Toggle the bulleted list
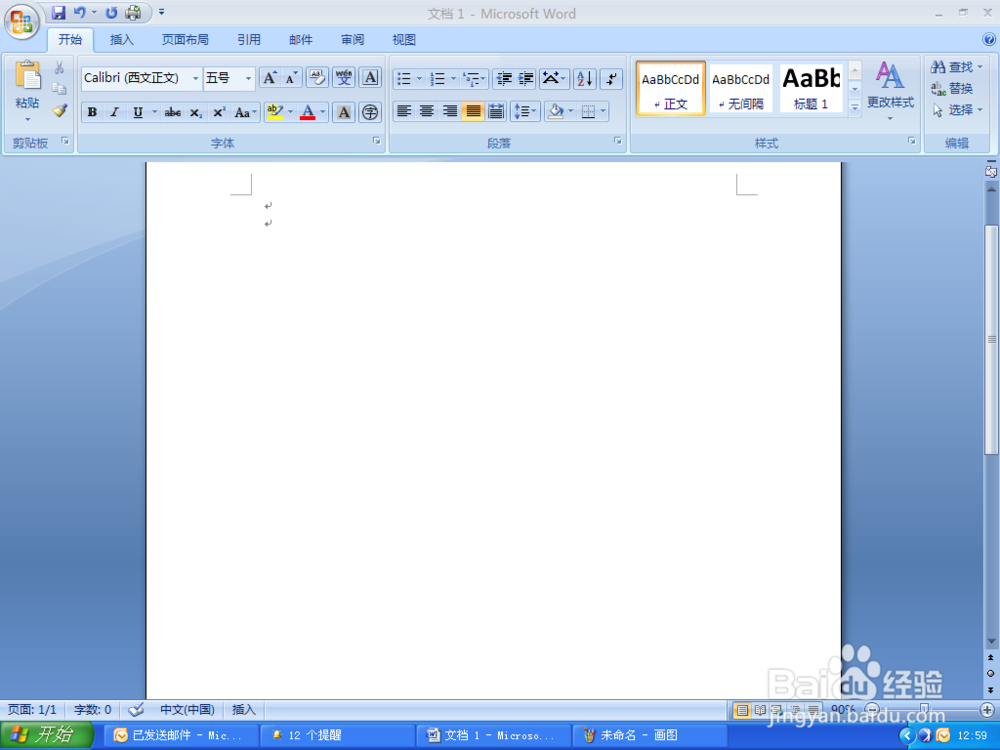This screenshot has height=750, width=1000. [404, 76]
